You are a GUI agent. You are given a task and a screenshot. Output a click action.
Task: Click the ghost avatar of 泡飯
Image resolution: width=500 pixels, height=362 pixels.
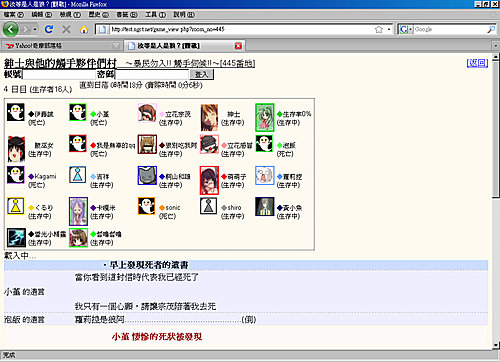[x=264, y=143]
